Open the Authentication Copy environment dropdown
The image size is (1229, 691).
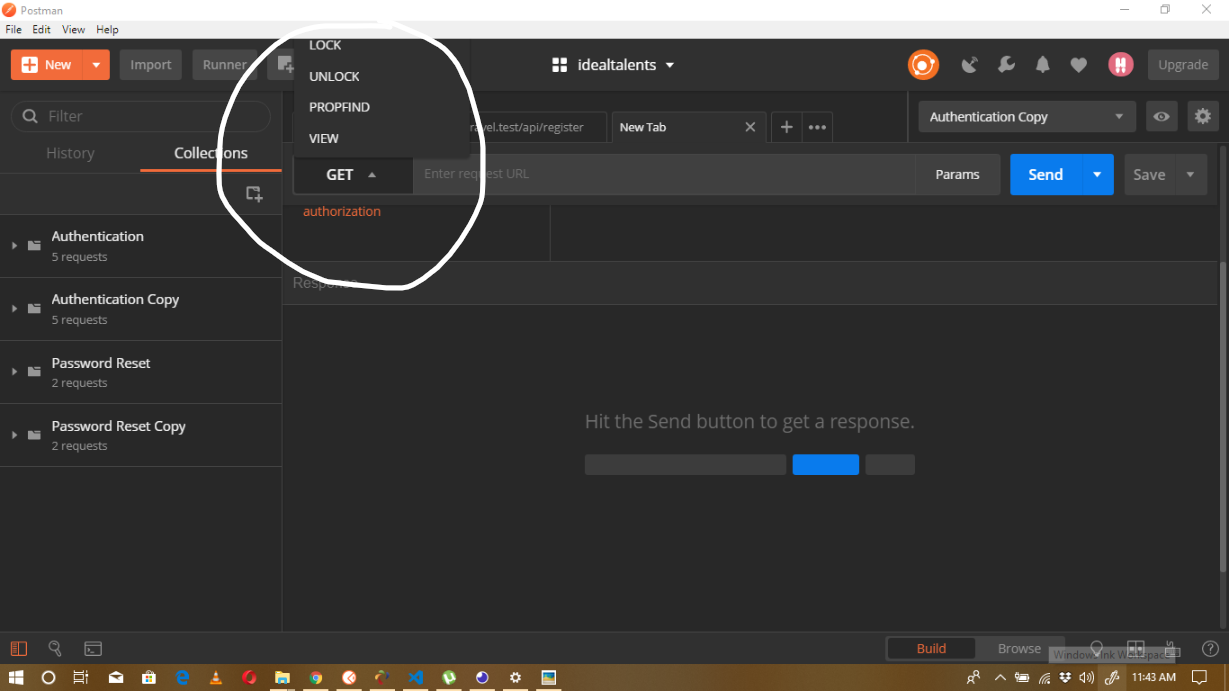[1025, 116]
